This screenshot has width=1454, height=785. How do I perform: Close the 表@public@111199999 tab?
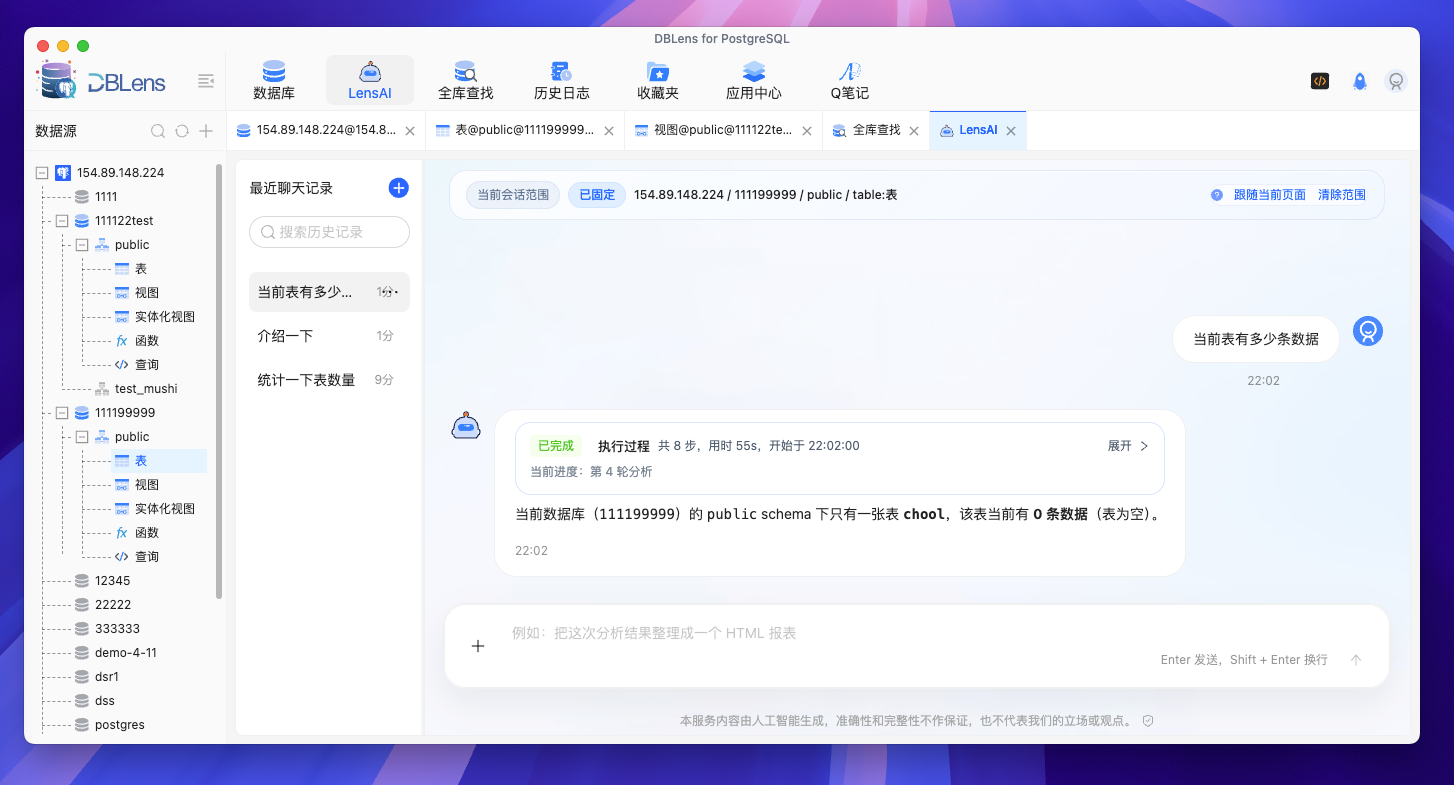pos(607,131)
